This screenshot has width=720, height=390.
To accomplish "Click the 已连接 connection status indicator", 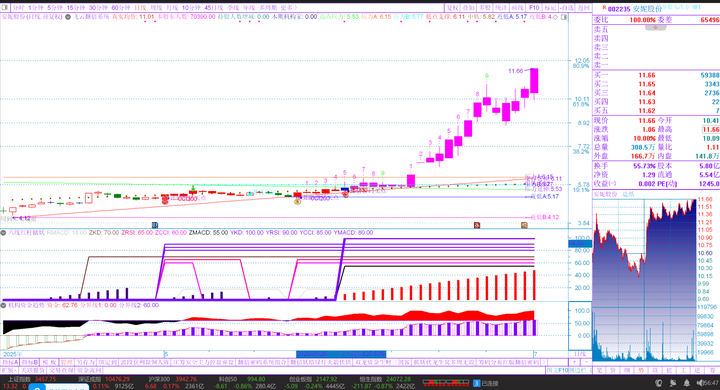I will [486, 383].
